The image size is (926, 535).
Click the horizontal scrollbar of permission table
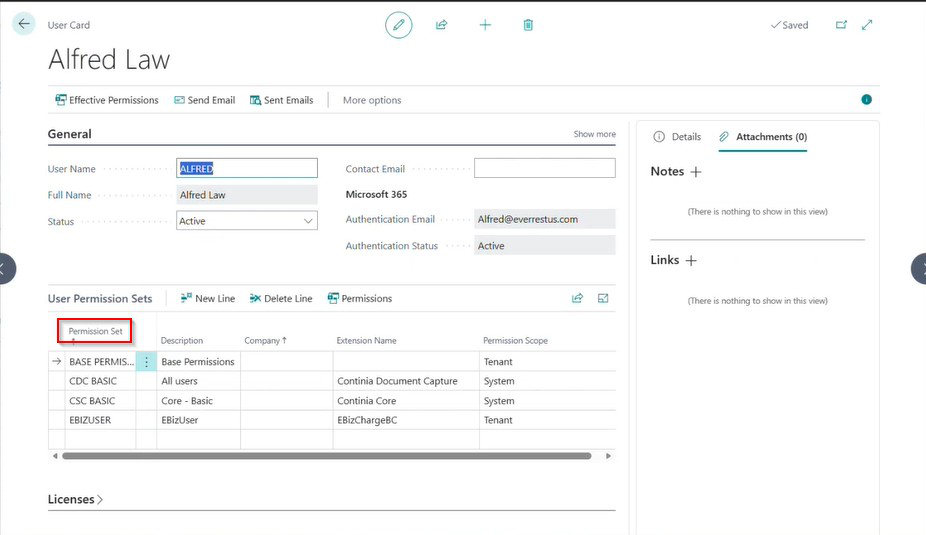pyautogui.click(x=327, y=456)
